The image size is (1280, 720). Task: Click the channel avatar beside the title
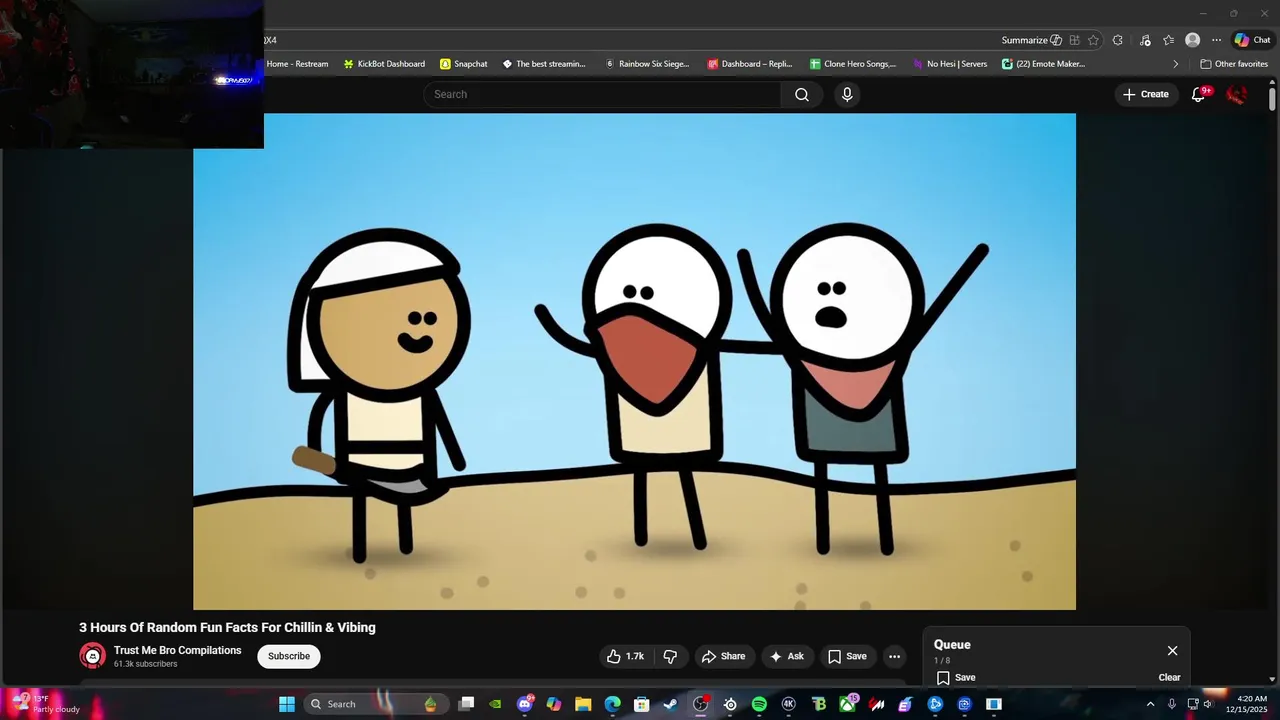(x=93, y=656)
